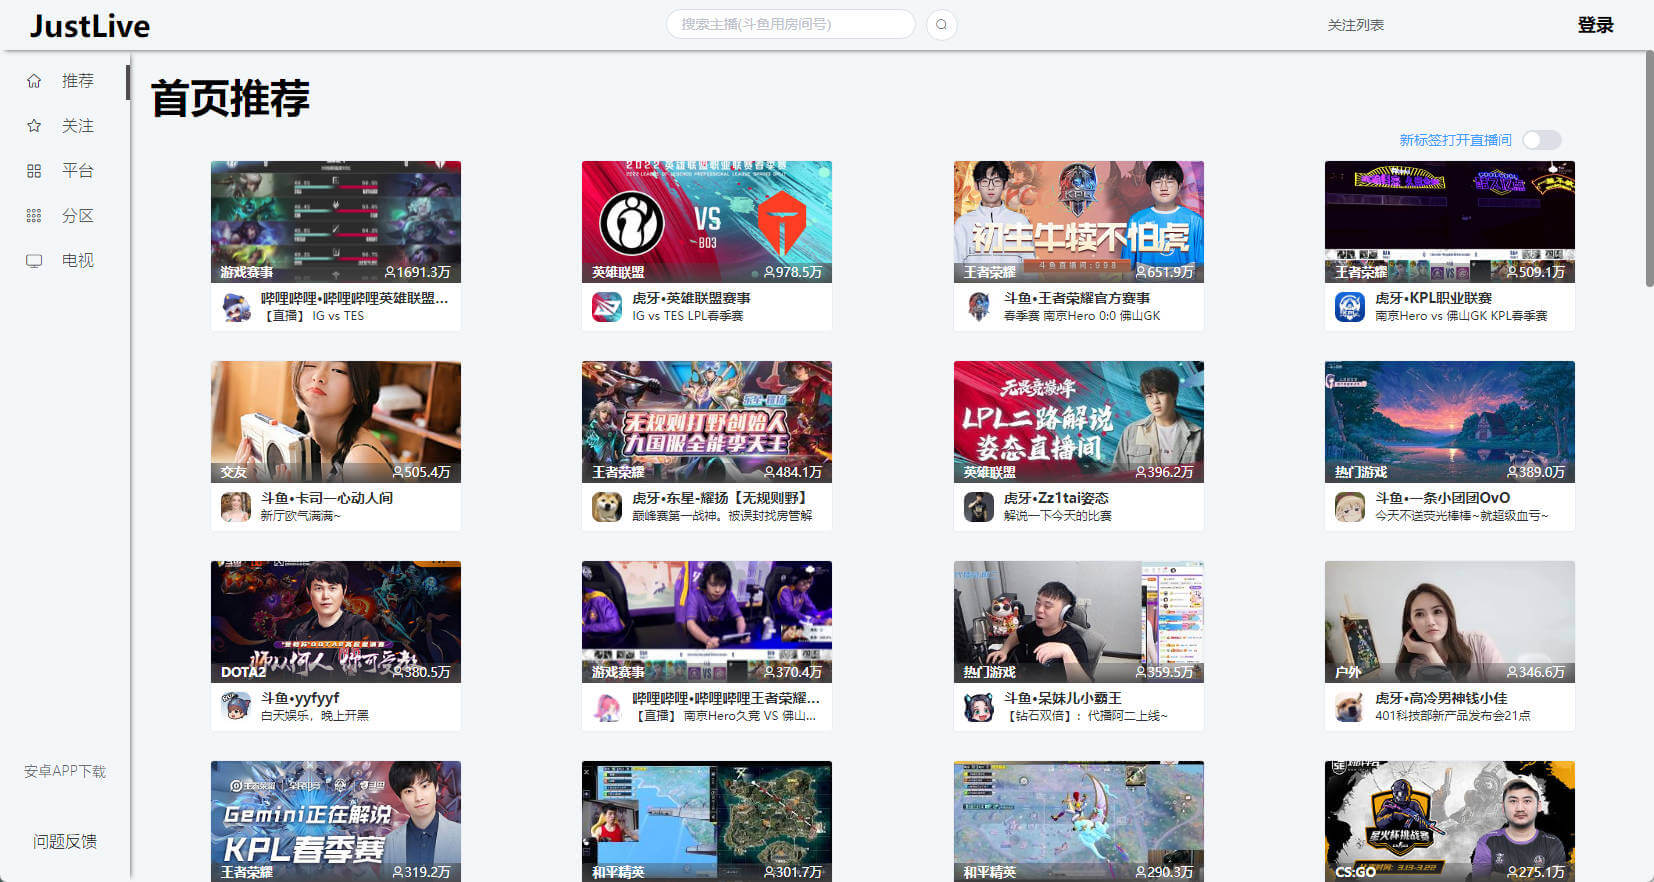The width and height of the screenshot is (1654, 882).
Task: Click avatar of 斗鱼•yyfyyf
Action: 236,707
